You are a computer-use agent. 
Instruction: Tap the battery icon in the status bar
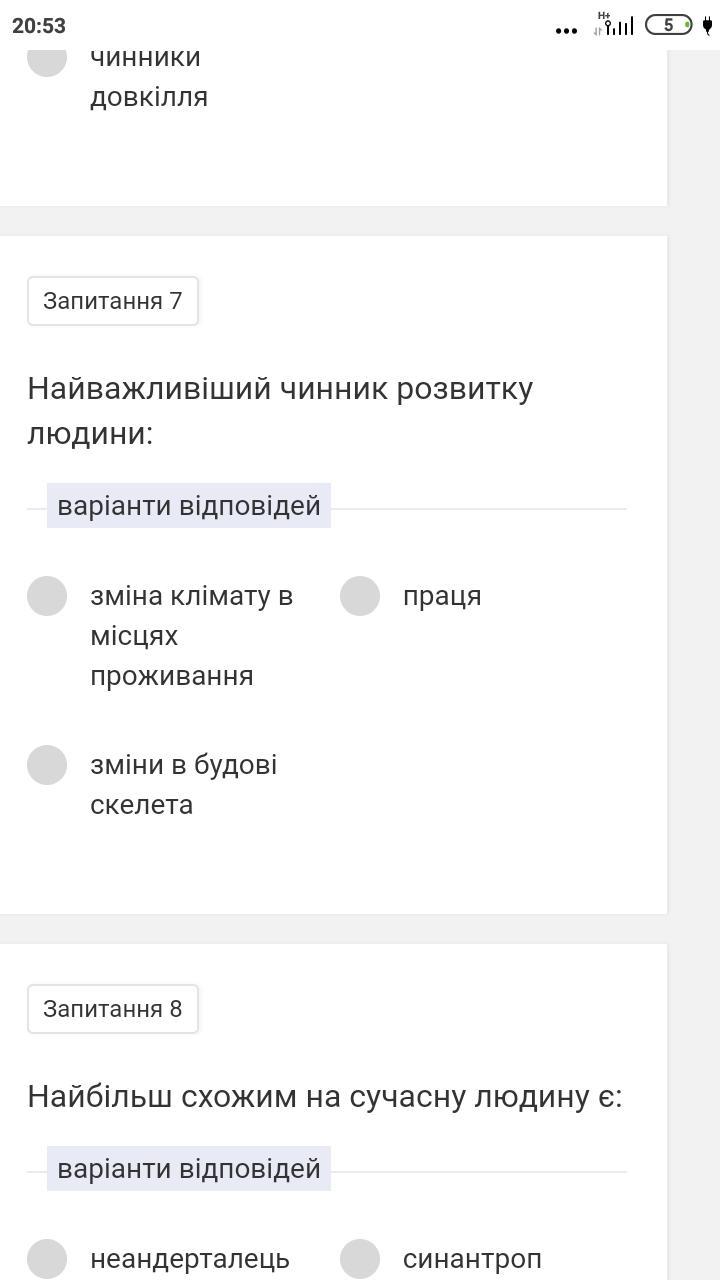point(668,25)
